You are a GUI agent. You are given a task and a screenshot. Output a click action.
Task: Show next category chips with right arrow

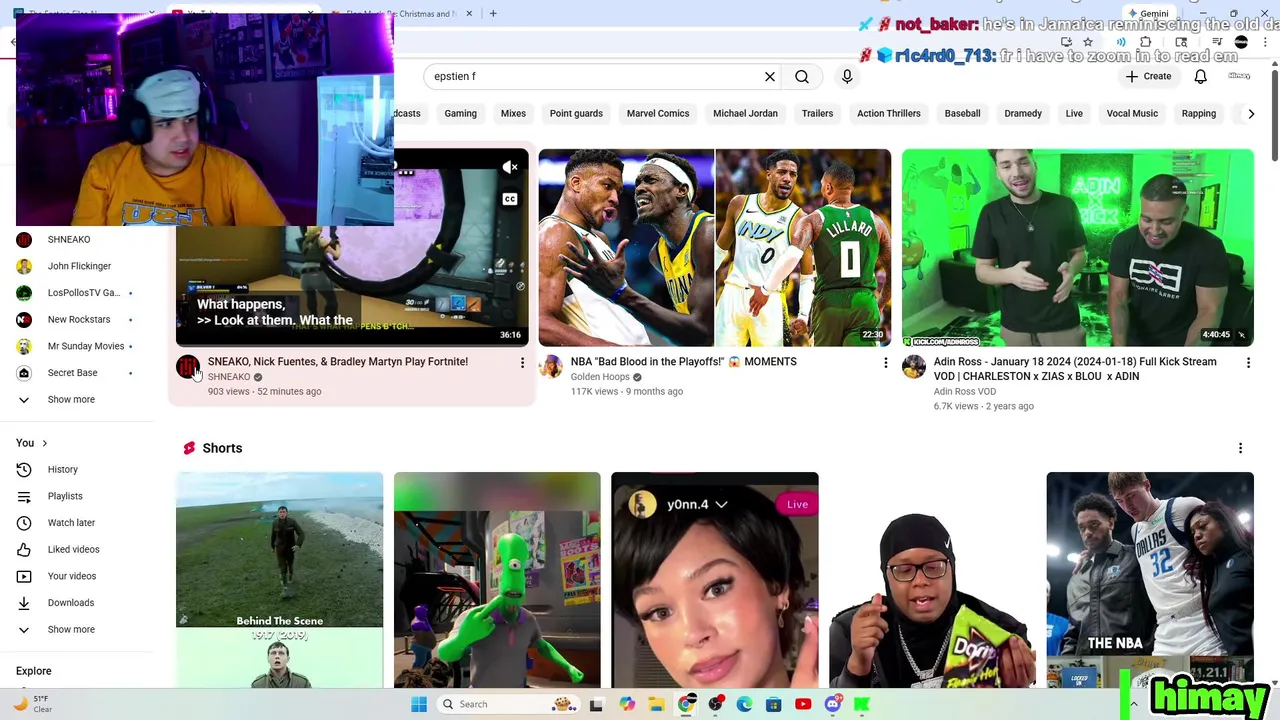1250,114
